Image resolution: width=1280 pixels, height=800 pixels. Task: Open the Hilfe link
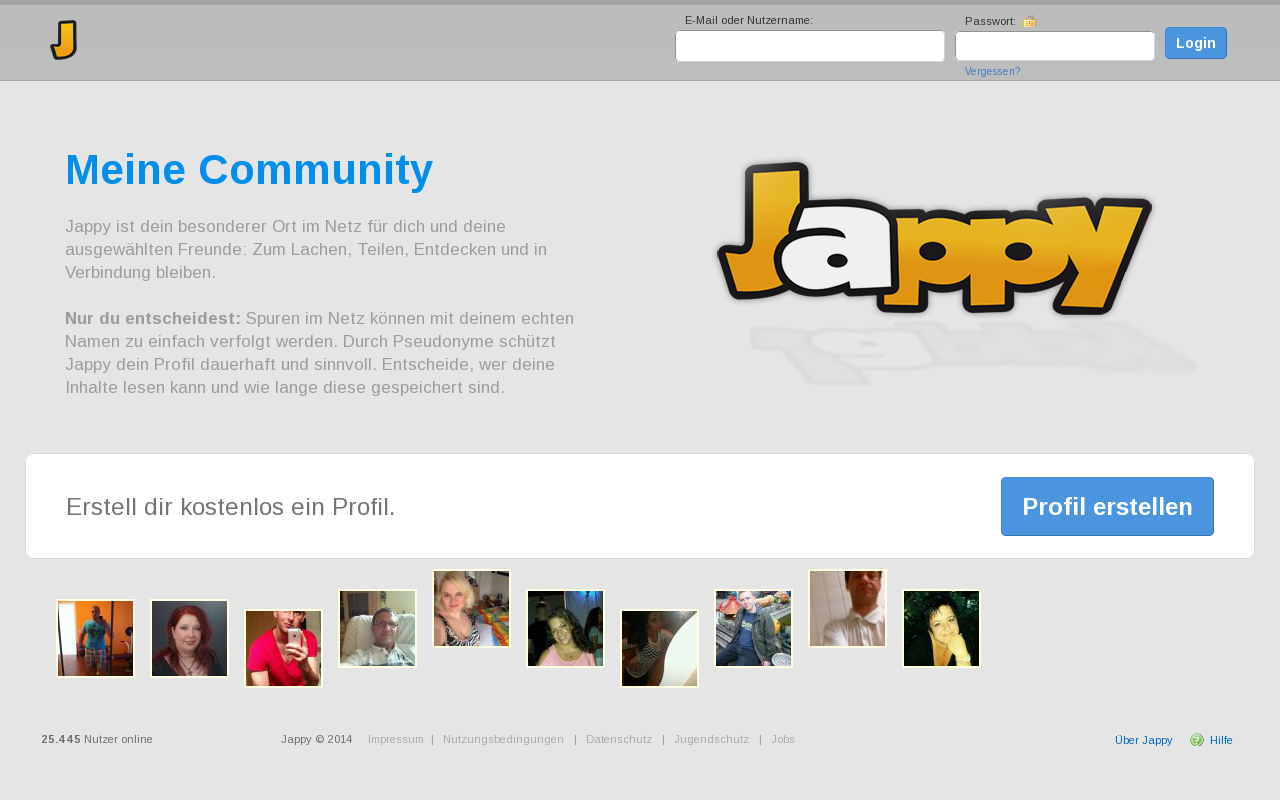coord(1221,740)
